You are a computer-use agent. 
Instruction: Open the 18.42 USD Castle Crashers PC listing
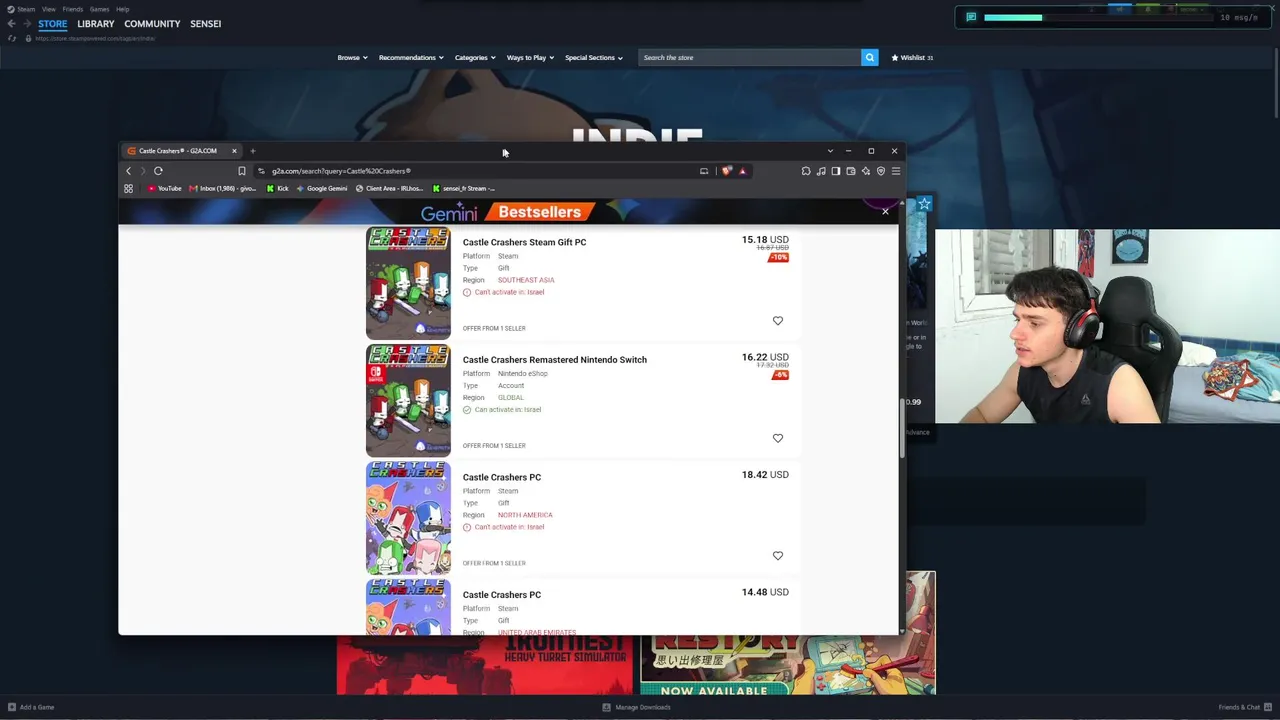tap(501, 477)
